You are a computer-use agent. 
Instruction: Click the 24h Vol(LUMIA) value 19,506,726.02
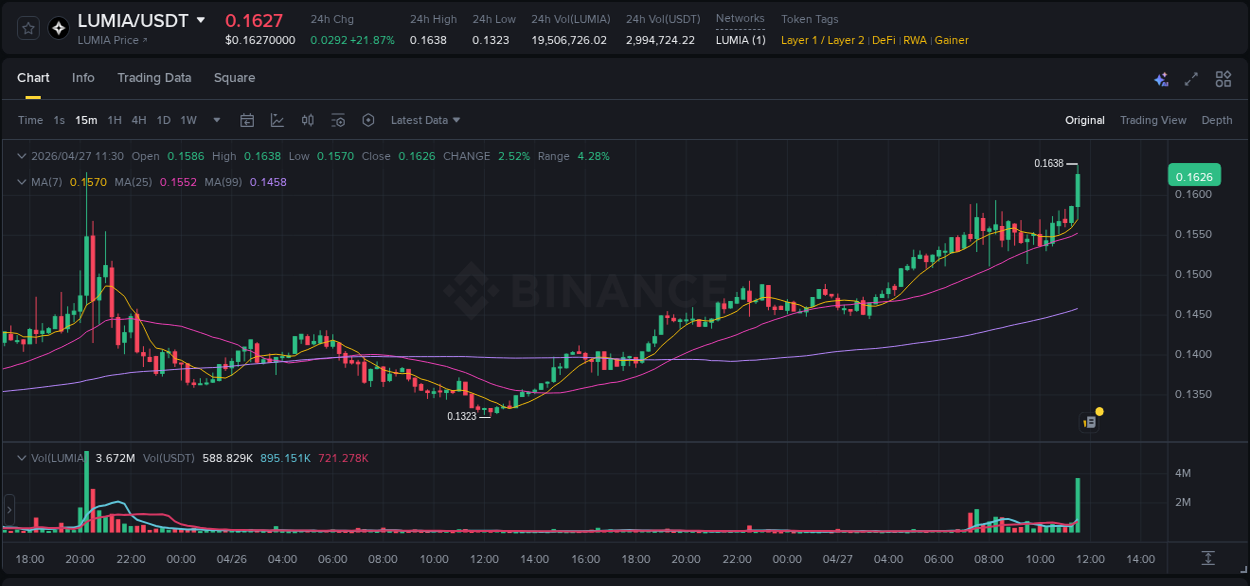click(x=569, y=40)
